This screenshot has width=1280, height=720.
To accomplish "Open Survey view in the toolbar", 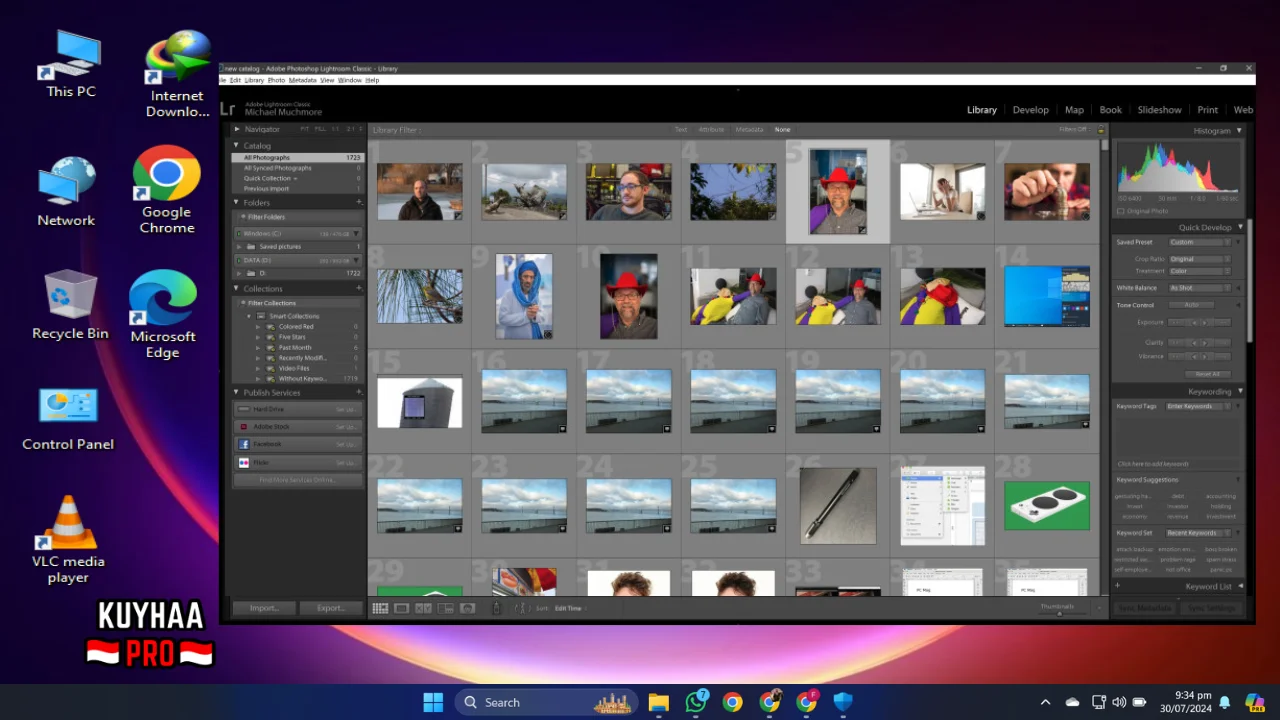I will (x=445, y=608).
